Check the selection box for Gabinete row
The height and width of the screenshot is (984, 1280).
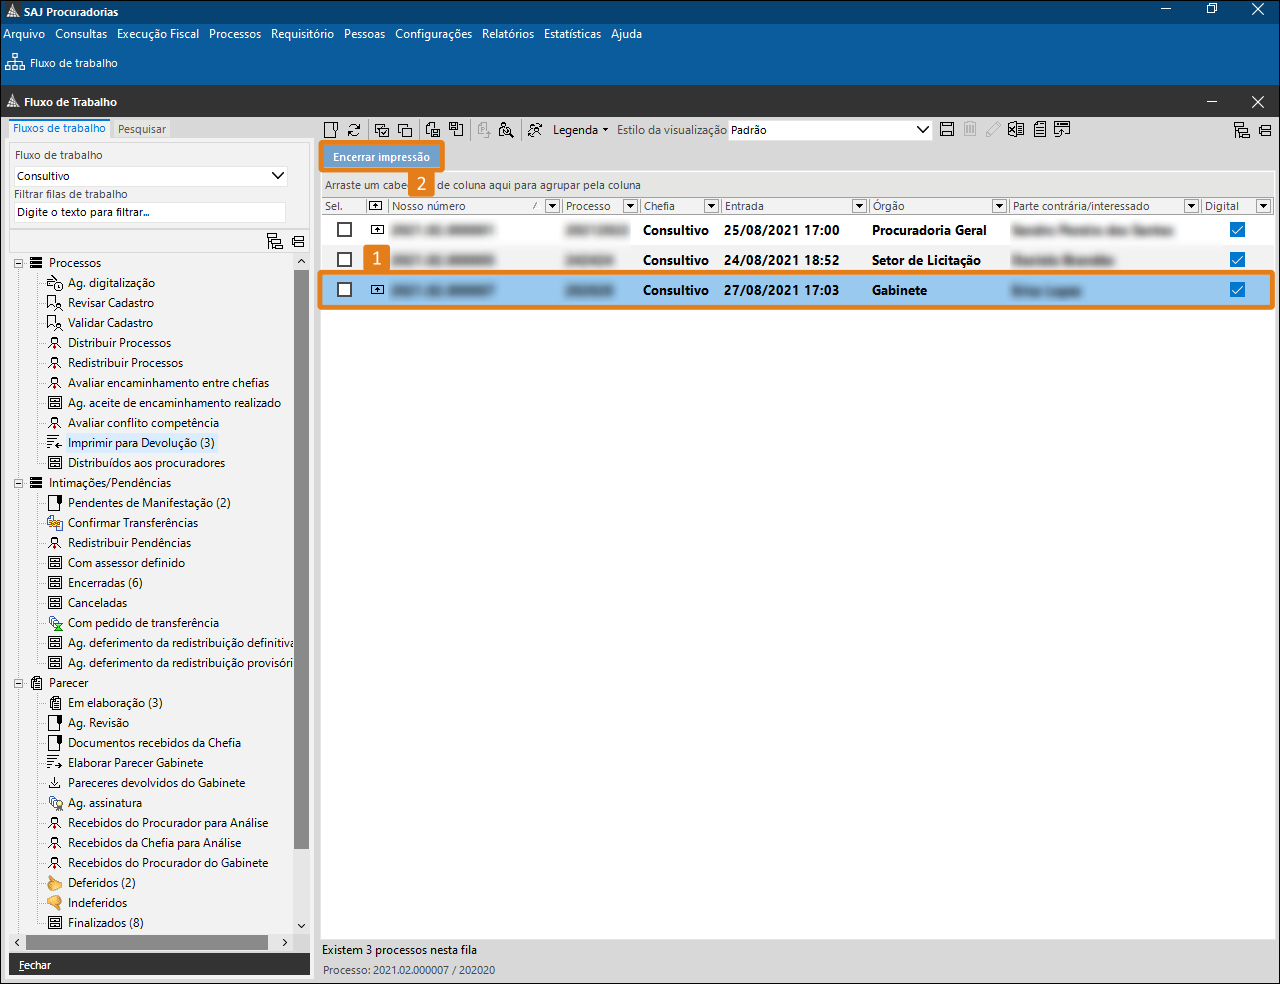point(344,290)
